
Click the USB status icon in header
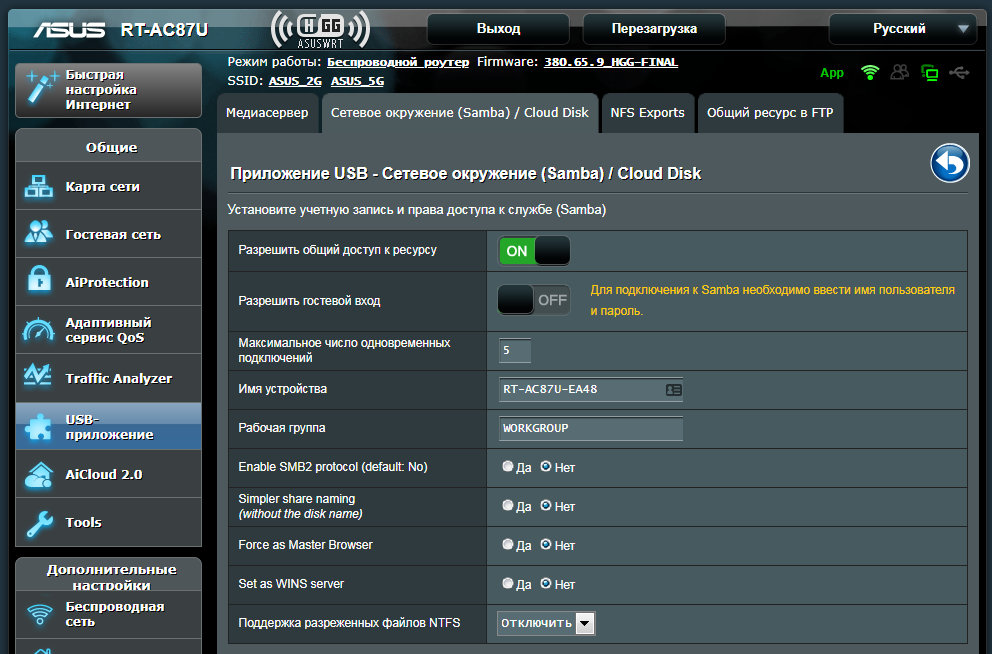[x=960, y=73]
